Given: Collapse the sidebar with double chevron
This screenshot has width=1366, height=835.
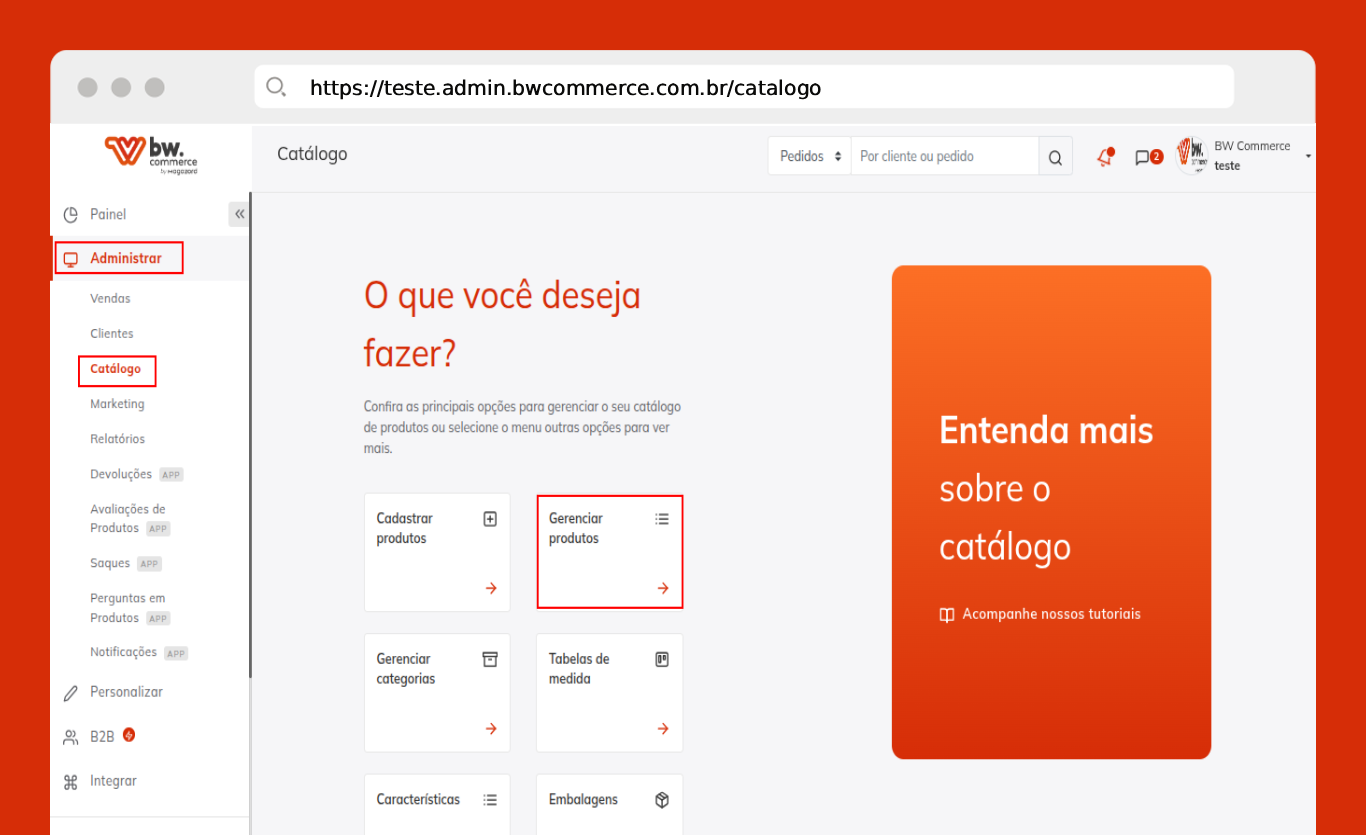Looking at the screenshot, I should (x=239, y=214).
